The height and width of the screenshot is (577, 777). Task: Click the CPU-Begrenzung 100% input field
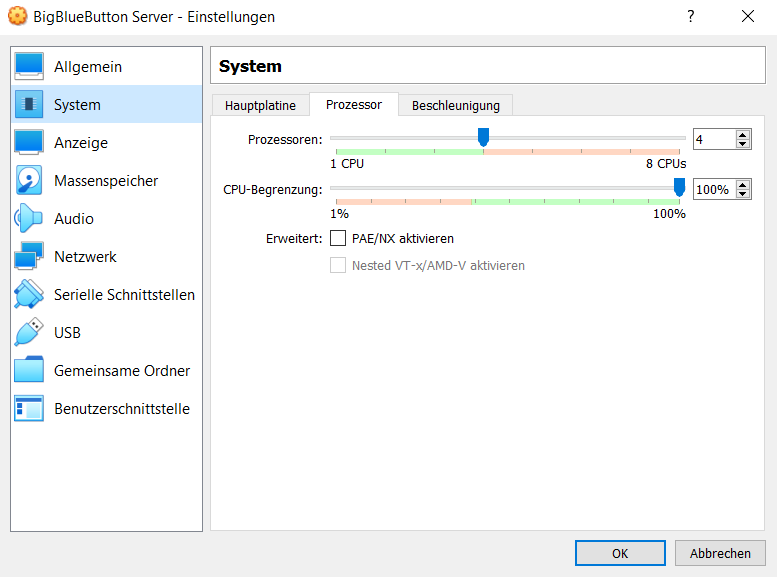click(x=714, y=189)
